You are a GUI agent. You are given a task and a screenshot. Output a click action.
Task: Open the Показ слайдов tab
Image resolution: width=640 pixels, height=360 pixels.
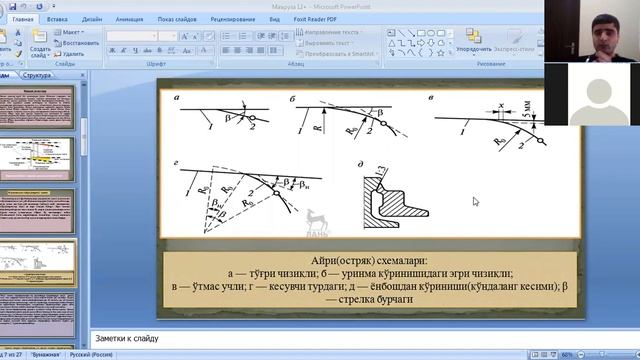[177, 19]
